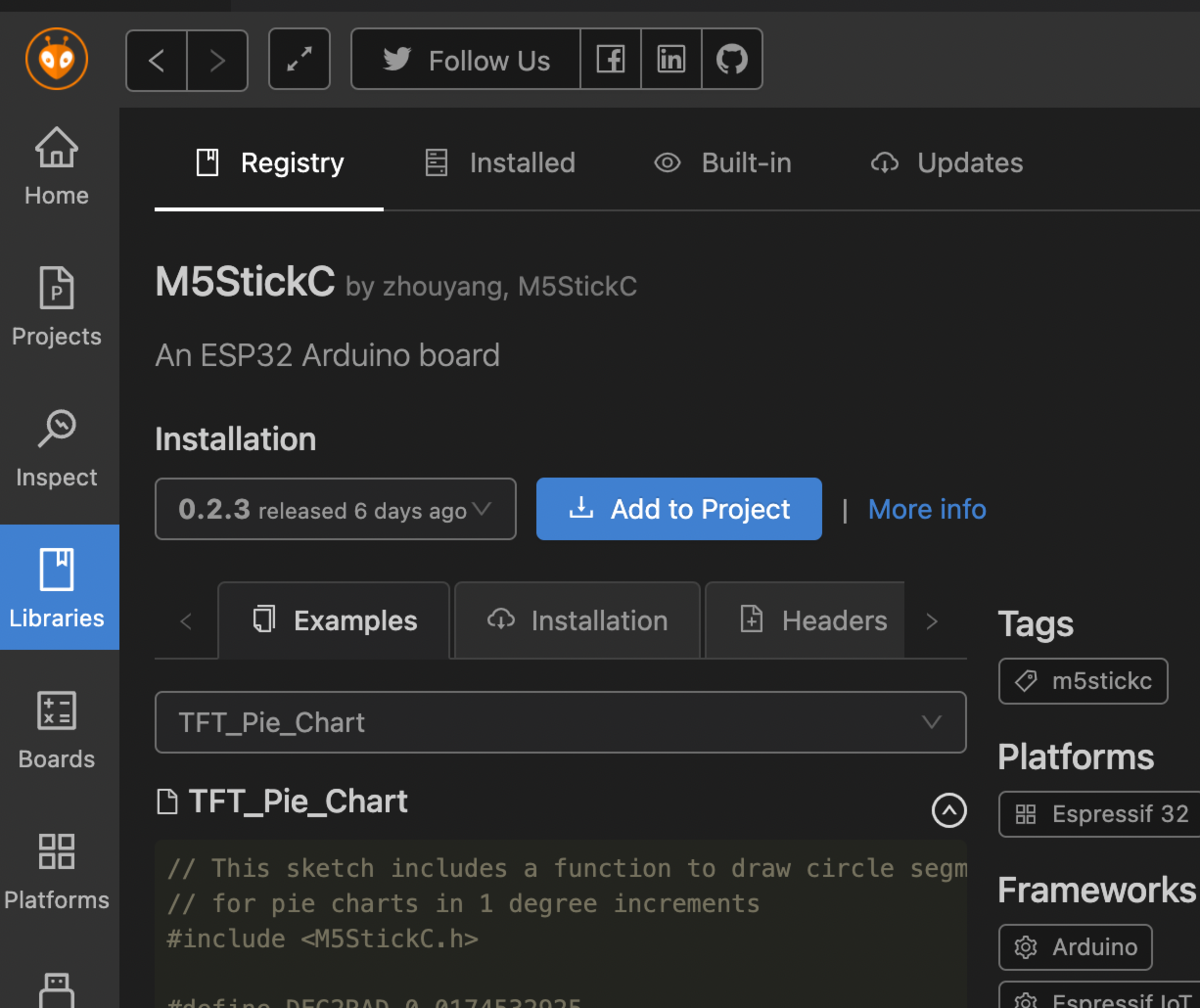Open the Projects sidebar section
Viewport: 1200px width, 1008px height.
(57, 307)
